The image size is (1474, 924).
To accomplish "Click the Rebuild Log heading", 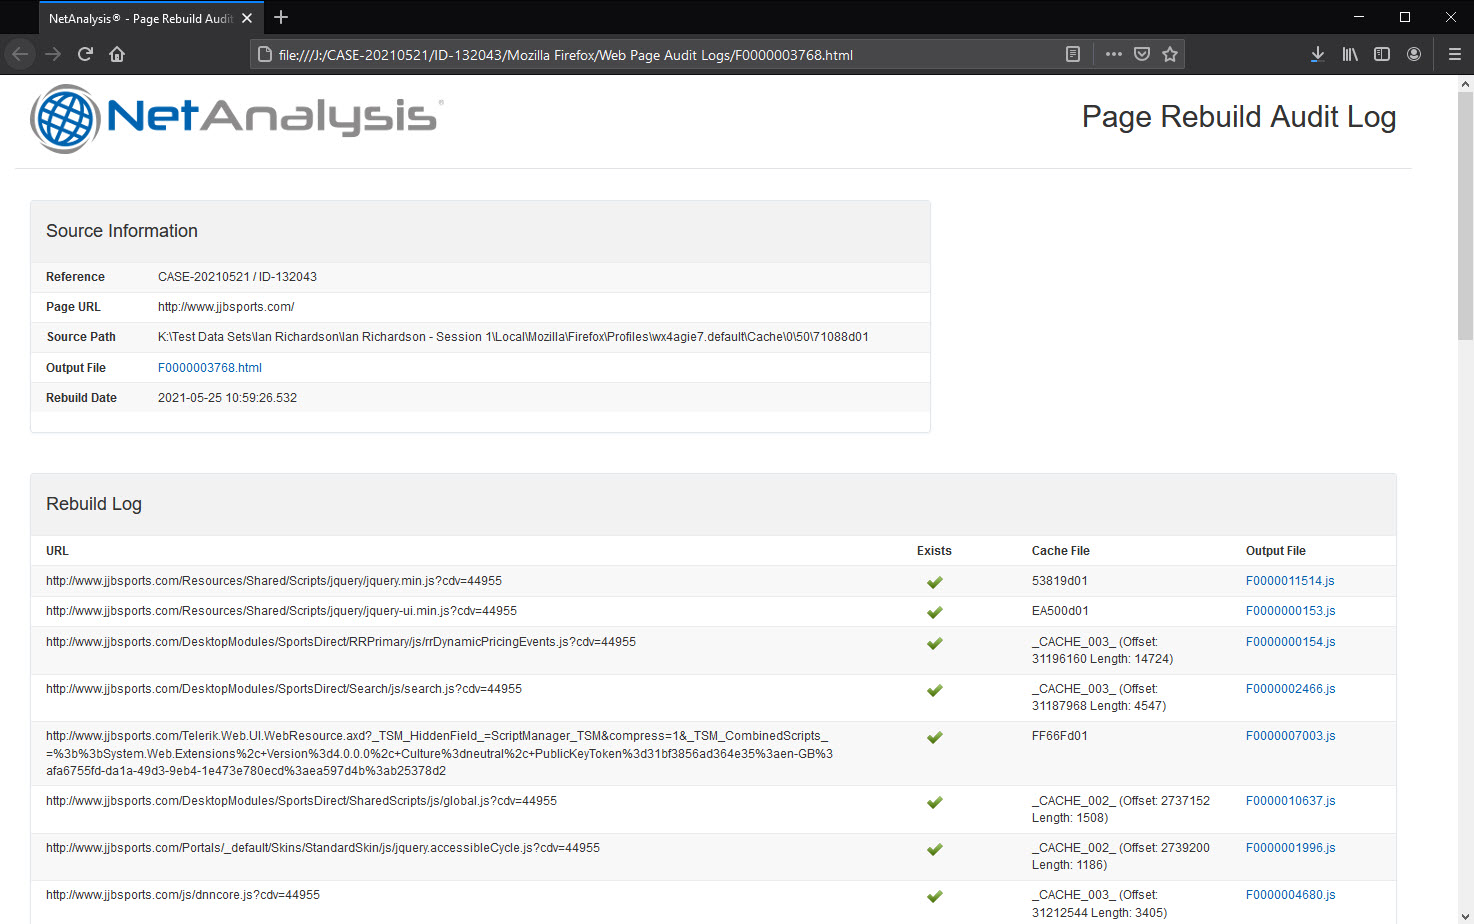I will [x=94, y=504].
